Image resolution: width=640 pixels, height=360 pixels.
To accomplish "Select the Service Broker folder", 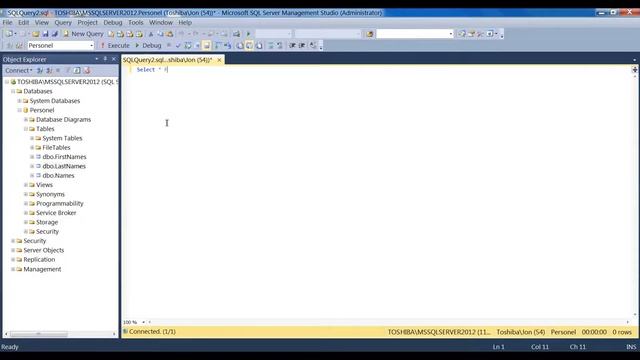I will pyautogui.click(x=56, y=213).
